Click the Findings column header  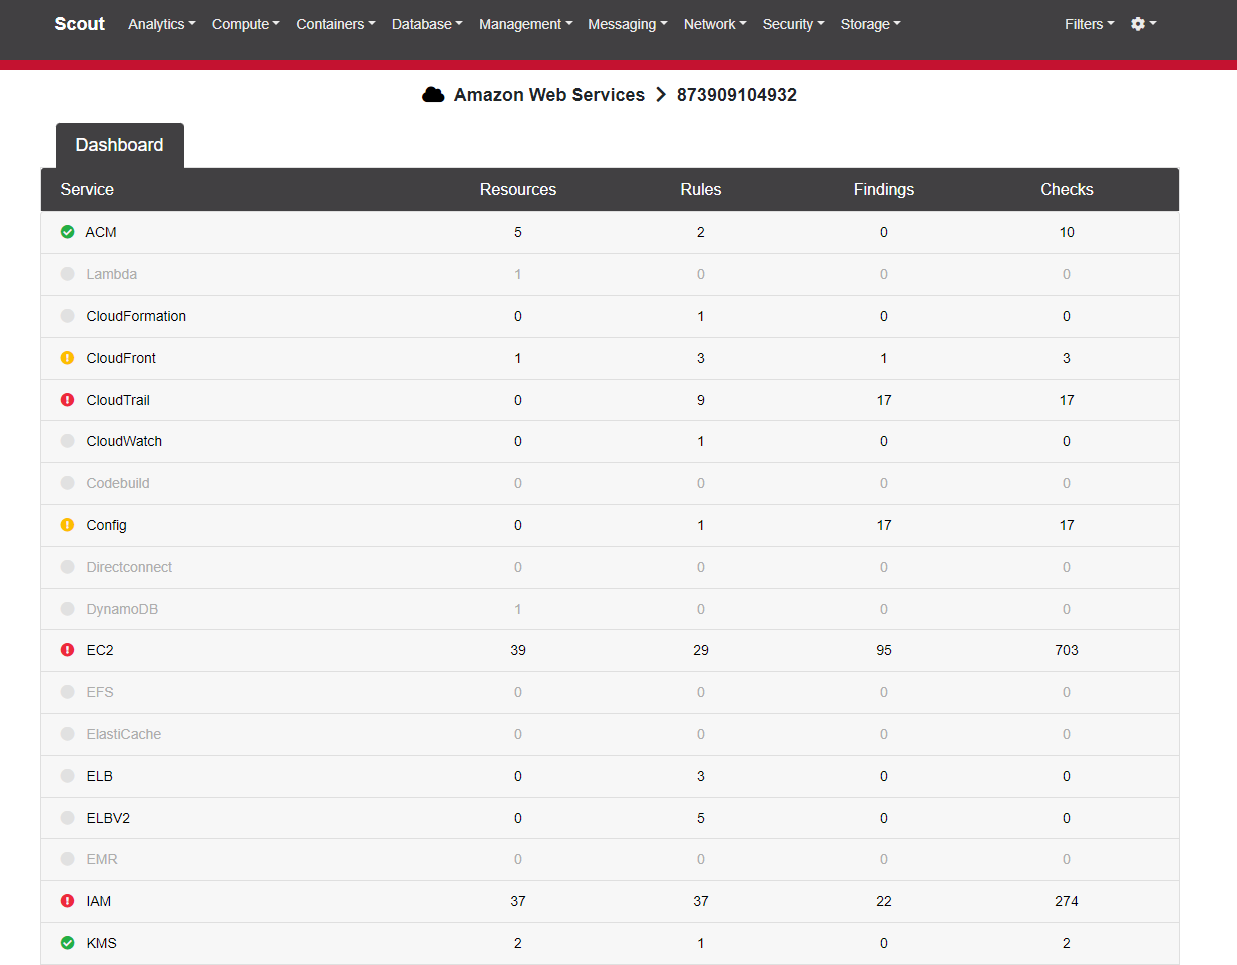point(884,189)
